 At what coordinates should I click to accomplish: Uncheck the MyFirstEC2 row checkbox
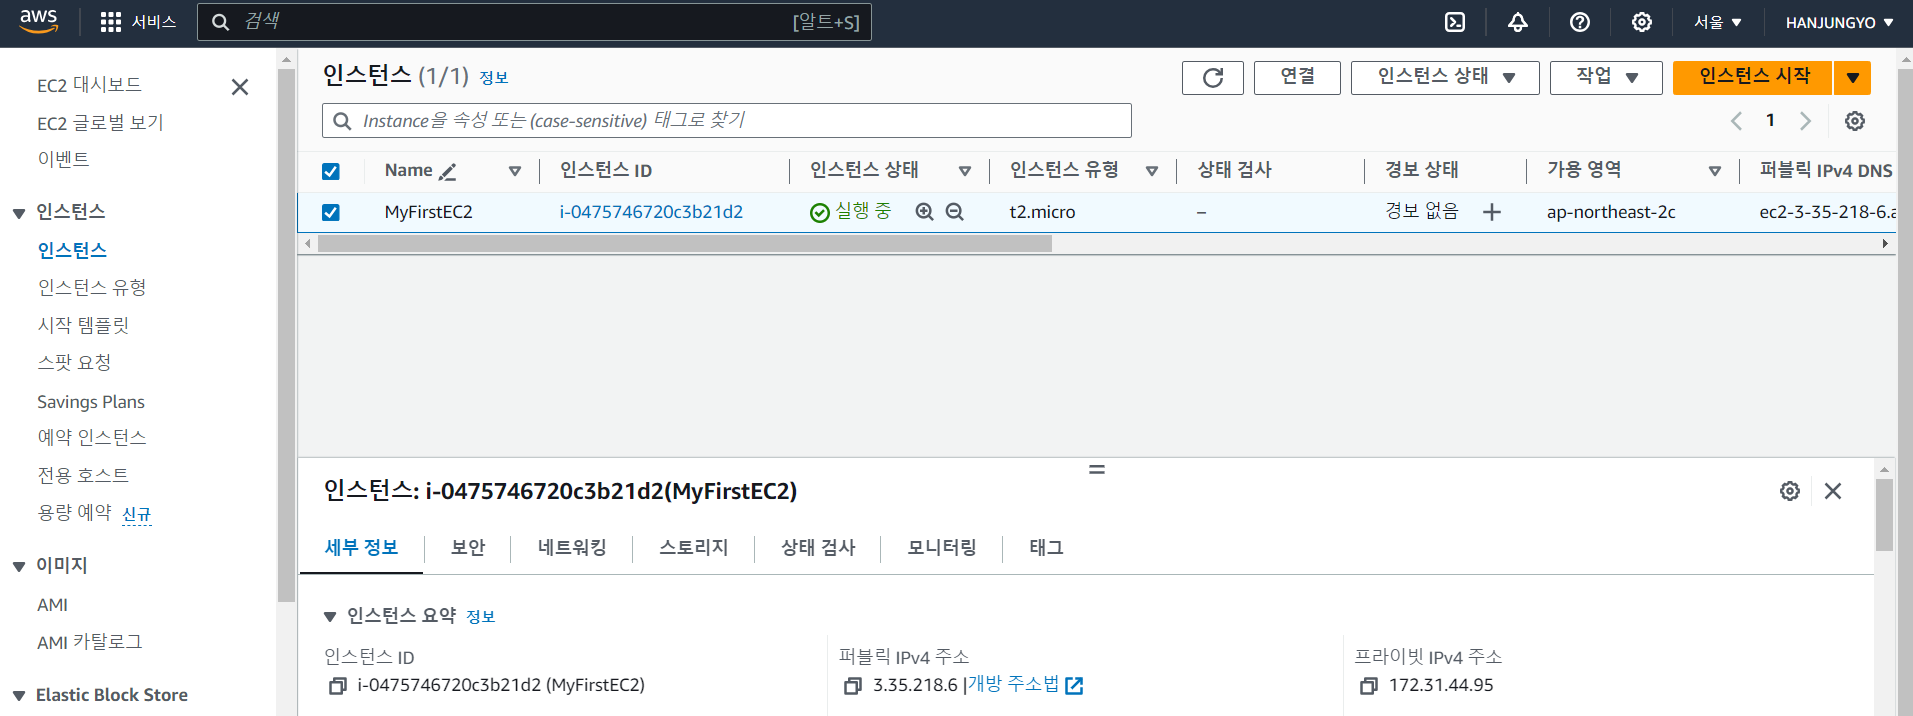click(331, 212)
